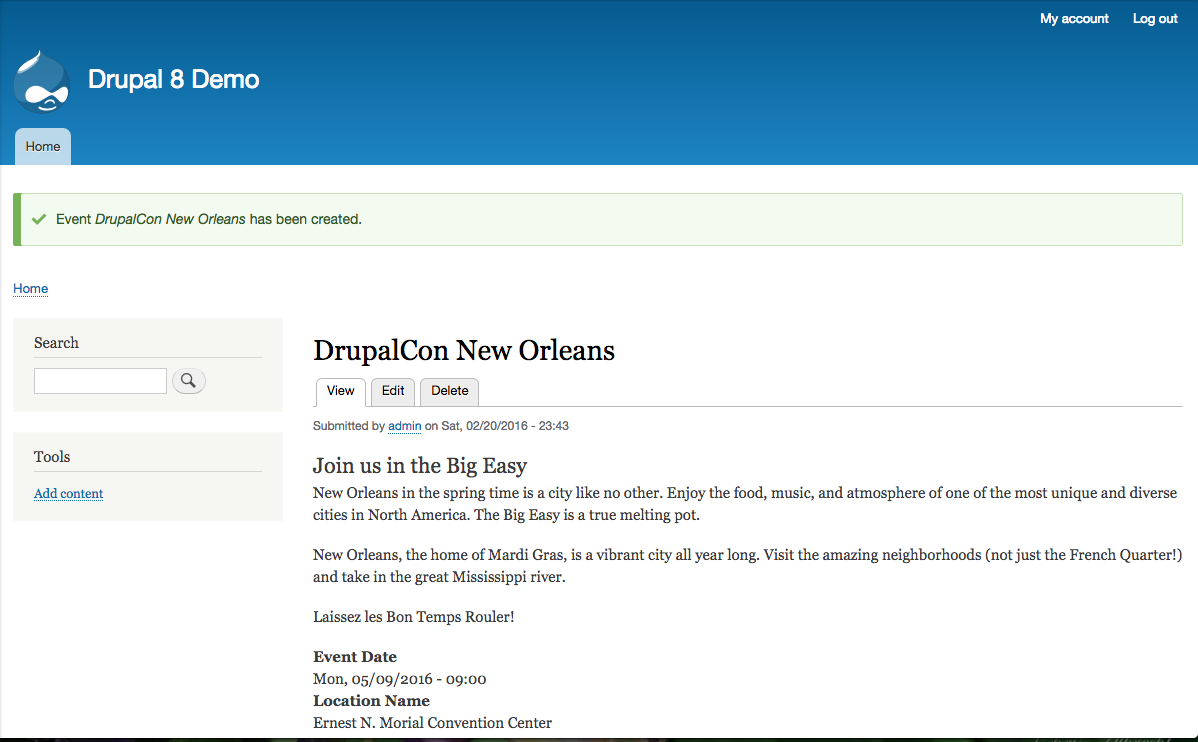
Task: Click the search magnifier button
Action: [x=189, y=381]
